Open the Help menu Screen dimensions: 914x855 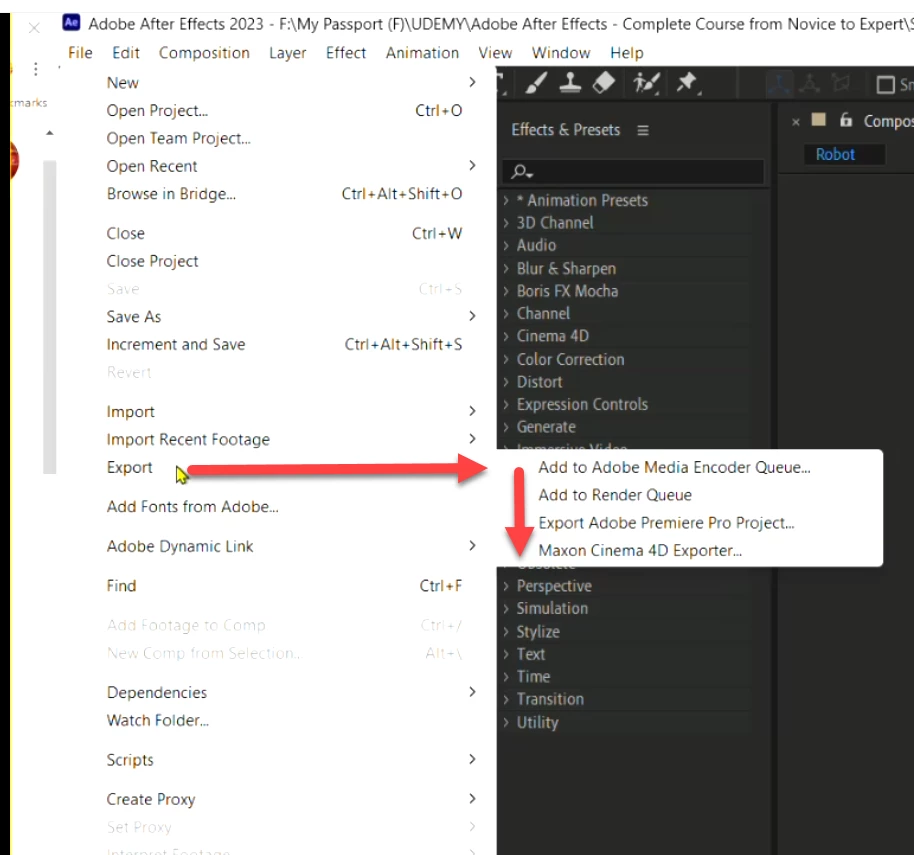[x=627, y=53]
